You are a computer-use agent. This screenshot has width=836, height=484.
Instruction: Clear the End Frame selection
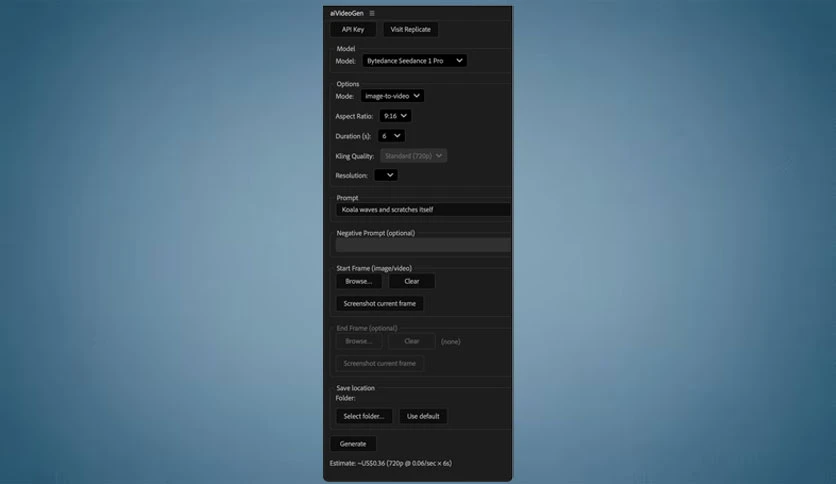tap(412, 341)
